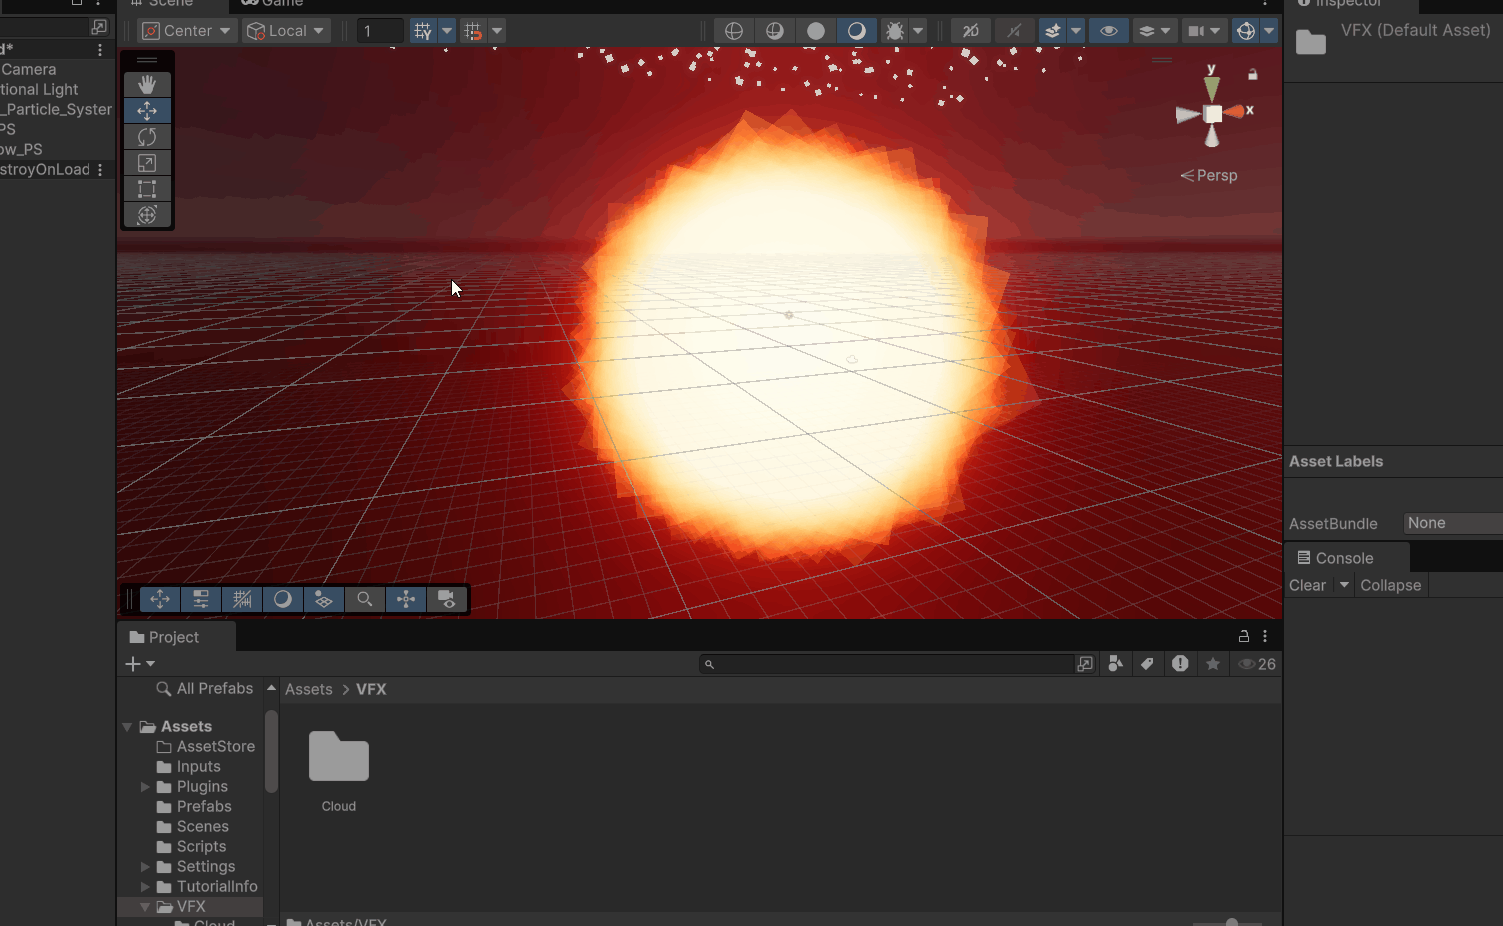Collapse the Assets folder tree arrow
The height and width of the screenshot is (926, 1503).
[x=127, y=727]
